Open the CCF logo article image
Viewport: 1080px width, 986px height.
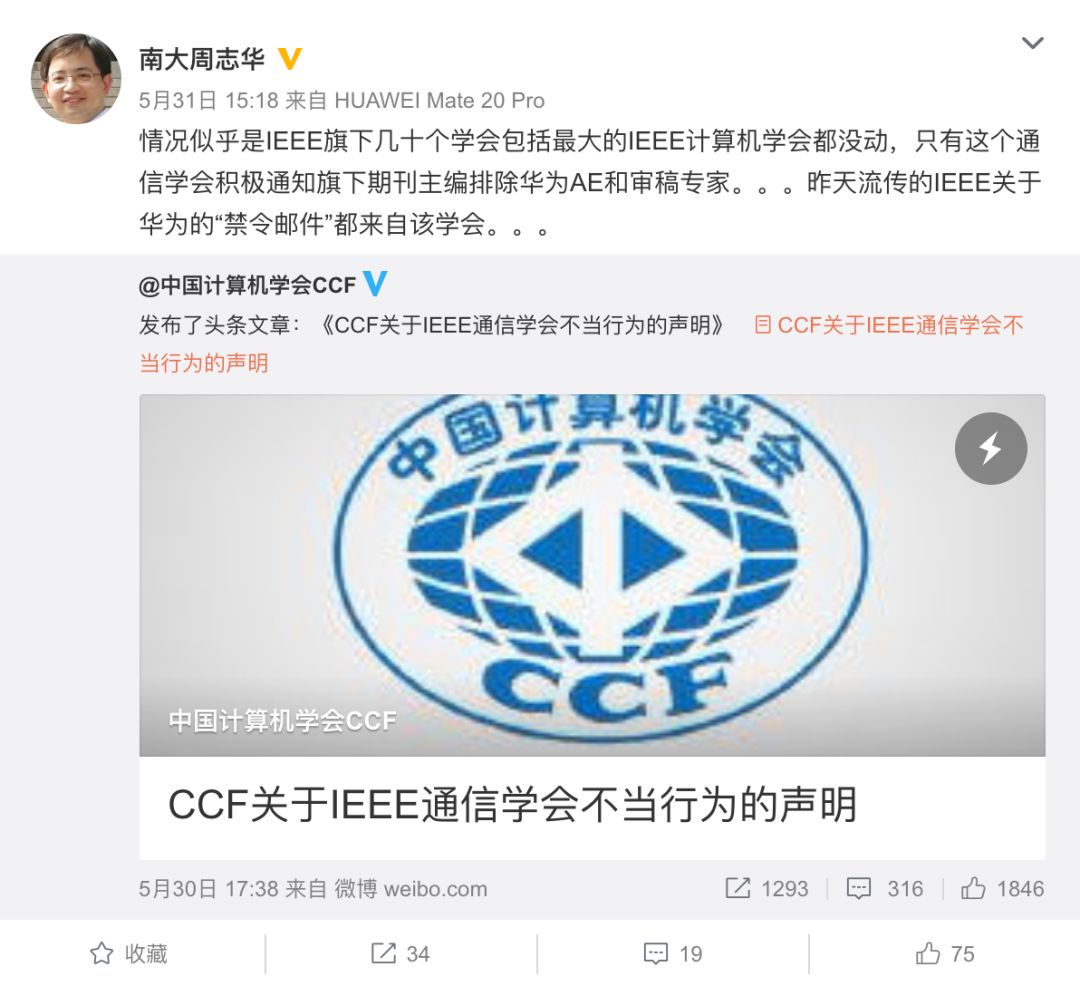tap(592, 575)
